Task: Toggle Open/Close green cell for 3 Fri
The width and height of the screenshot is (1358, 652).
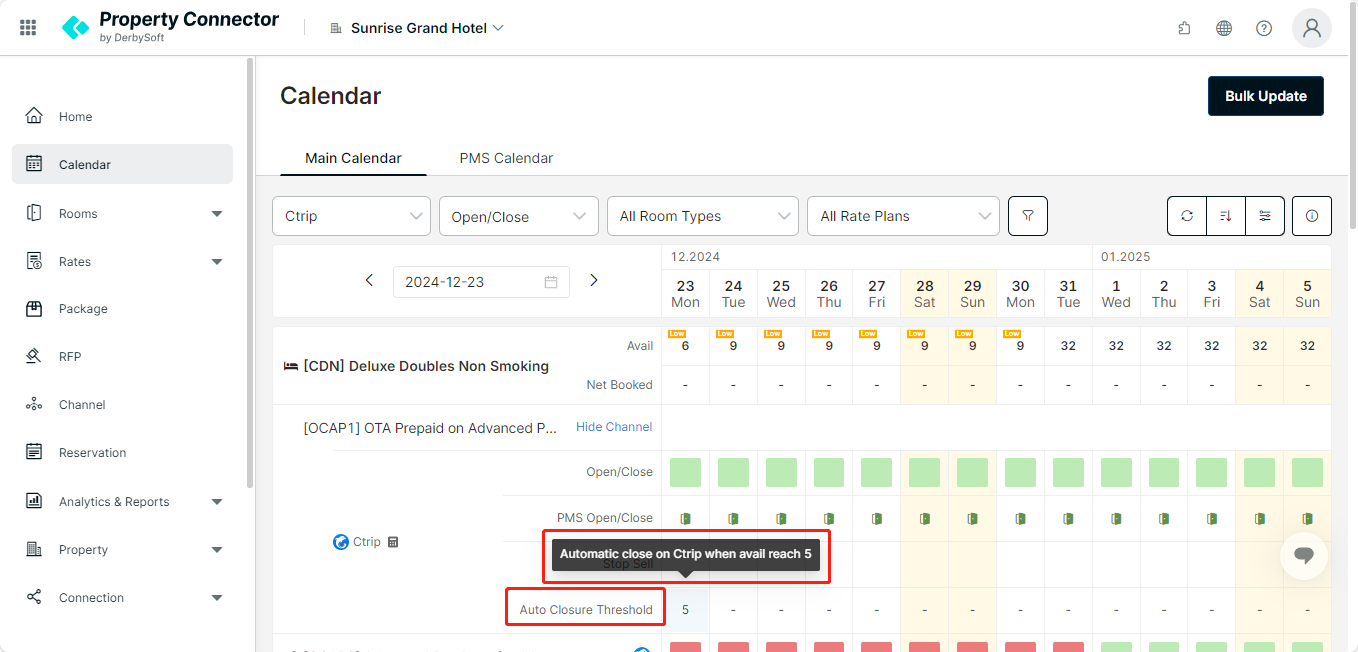Action: coord(1212,472)
